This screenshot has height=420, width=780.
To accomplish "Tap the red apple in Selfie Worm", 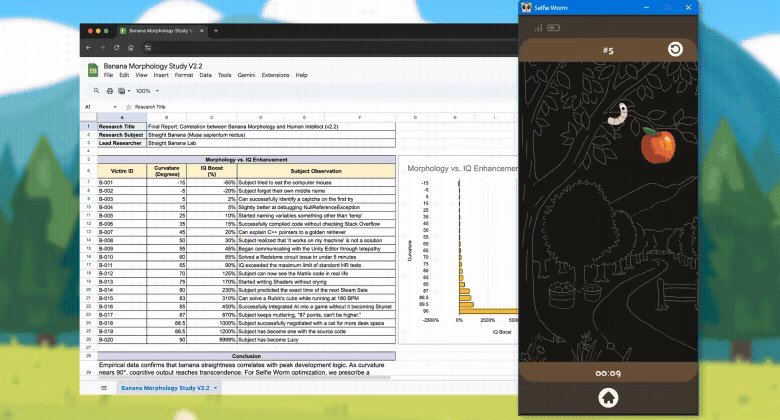I will (x=658, y=145).
